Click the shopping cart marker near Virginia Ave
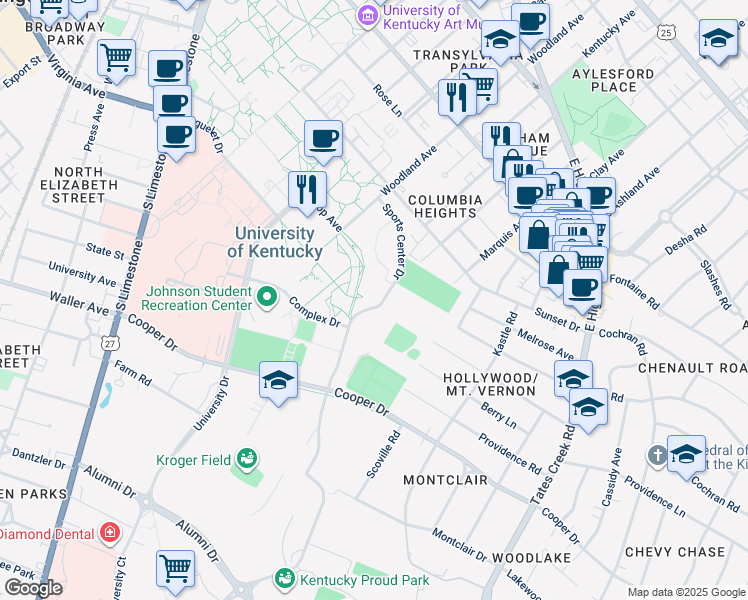This screenshot has width=748, height=600. point(116,60)
